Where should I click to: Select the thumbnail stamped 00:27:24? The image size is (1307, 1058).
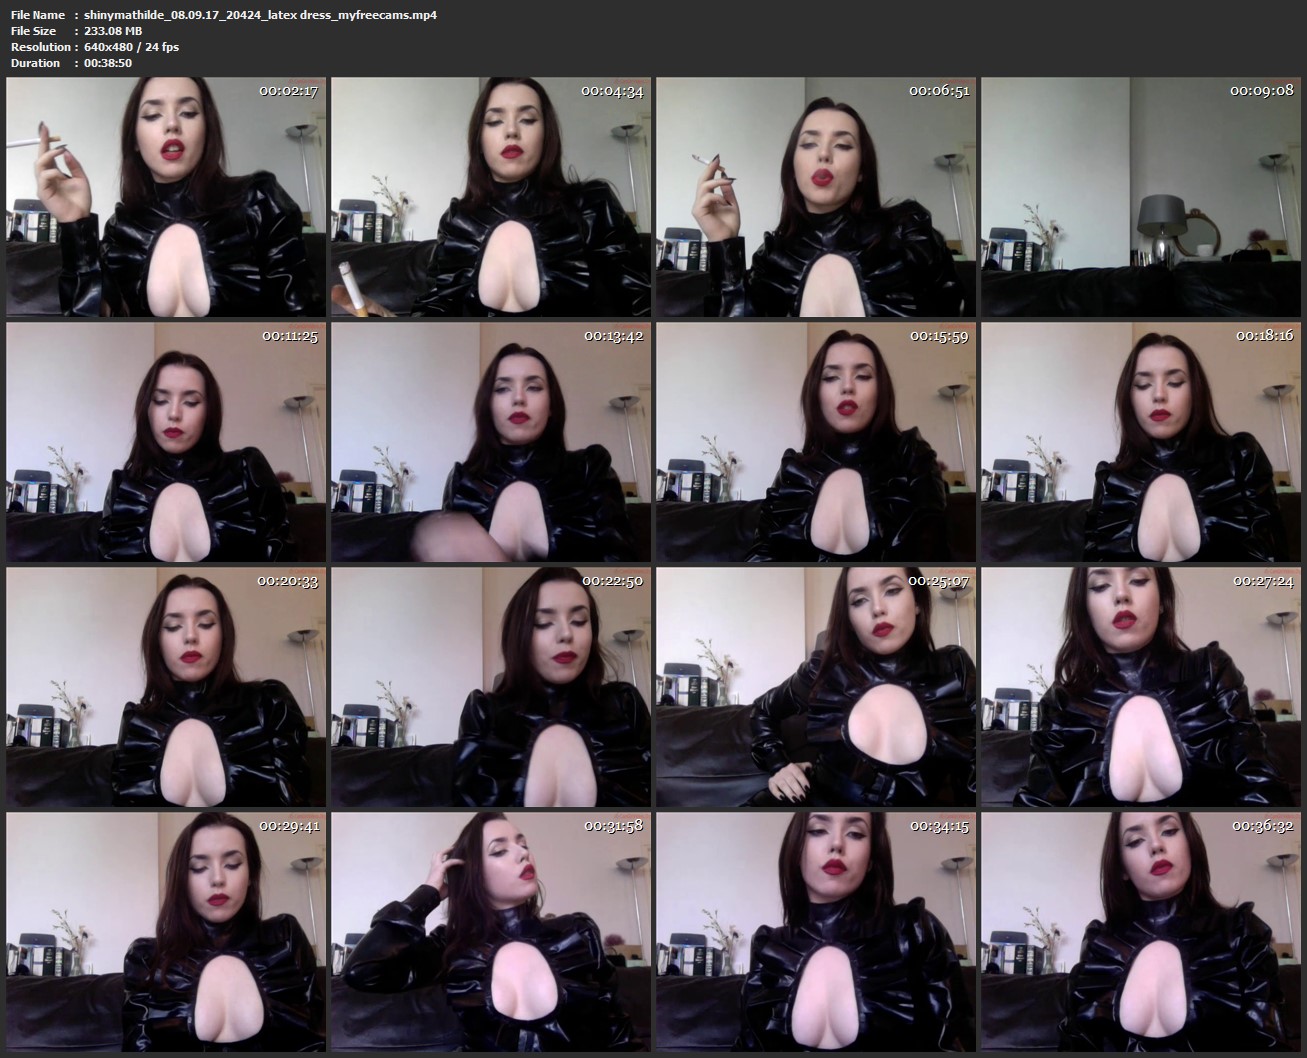[1141, 687]
